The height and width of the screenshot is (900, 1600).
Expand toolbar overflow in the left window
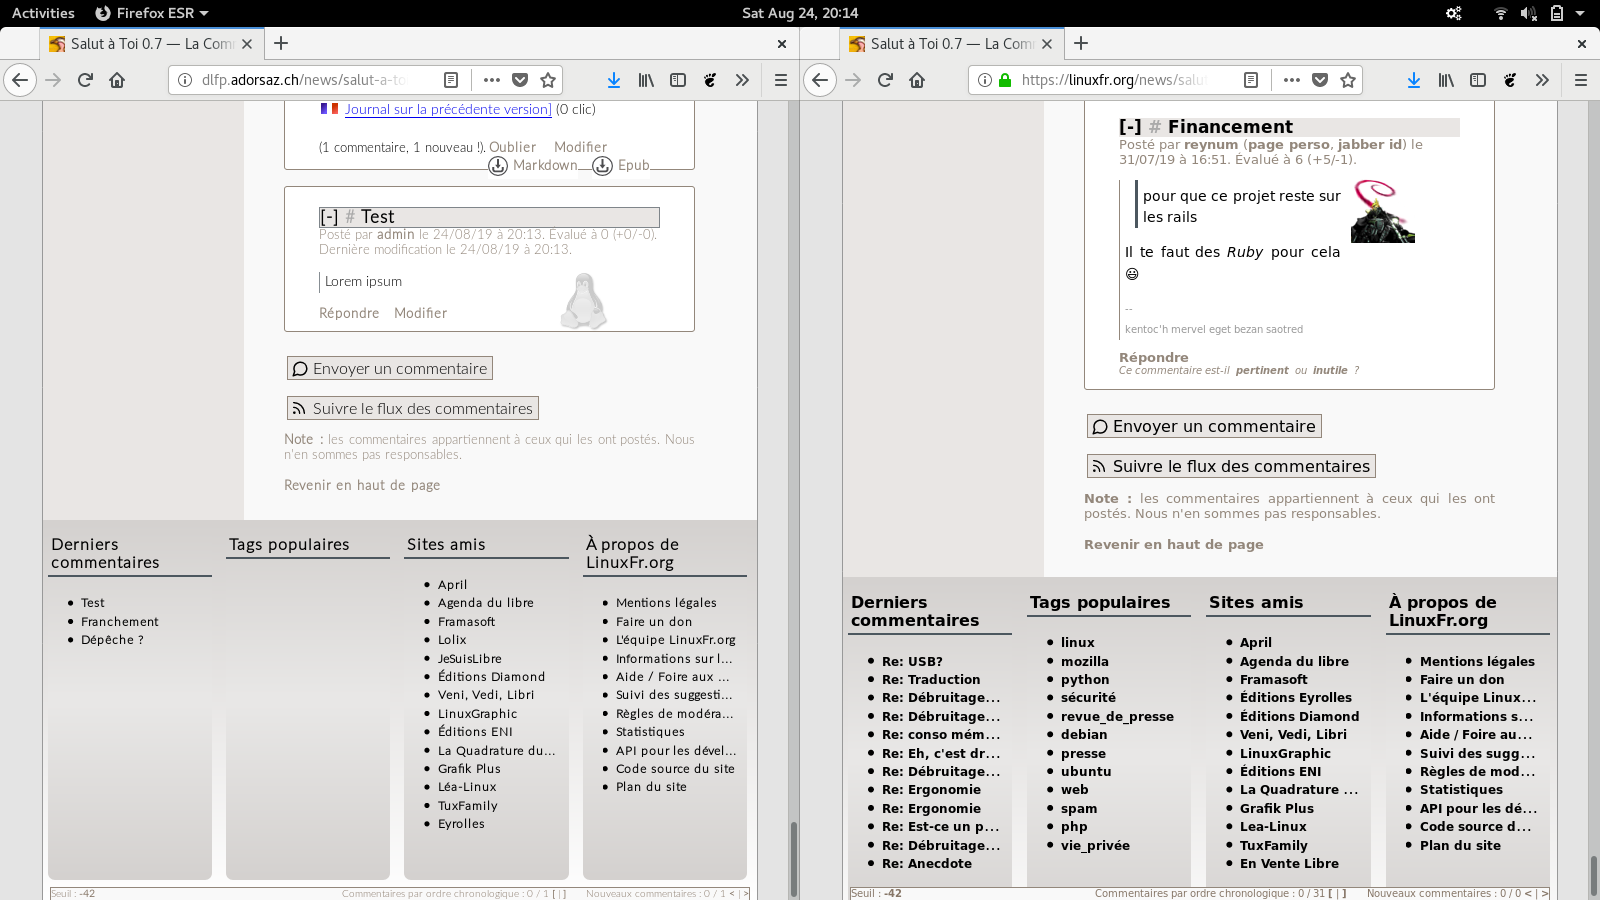tap(742, 80)
